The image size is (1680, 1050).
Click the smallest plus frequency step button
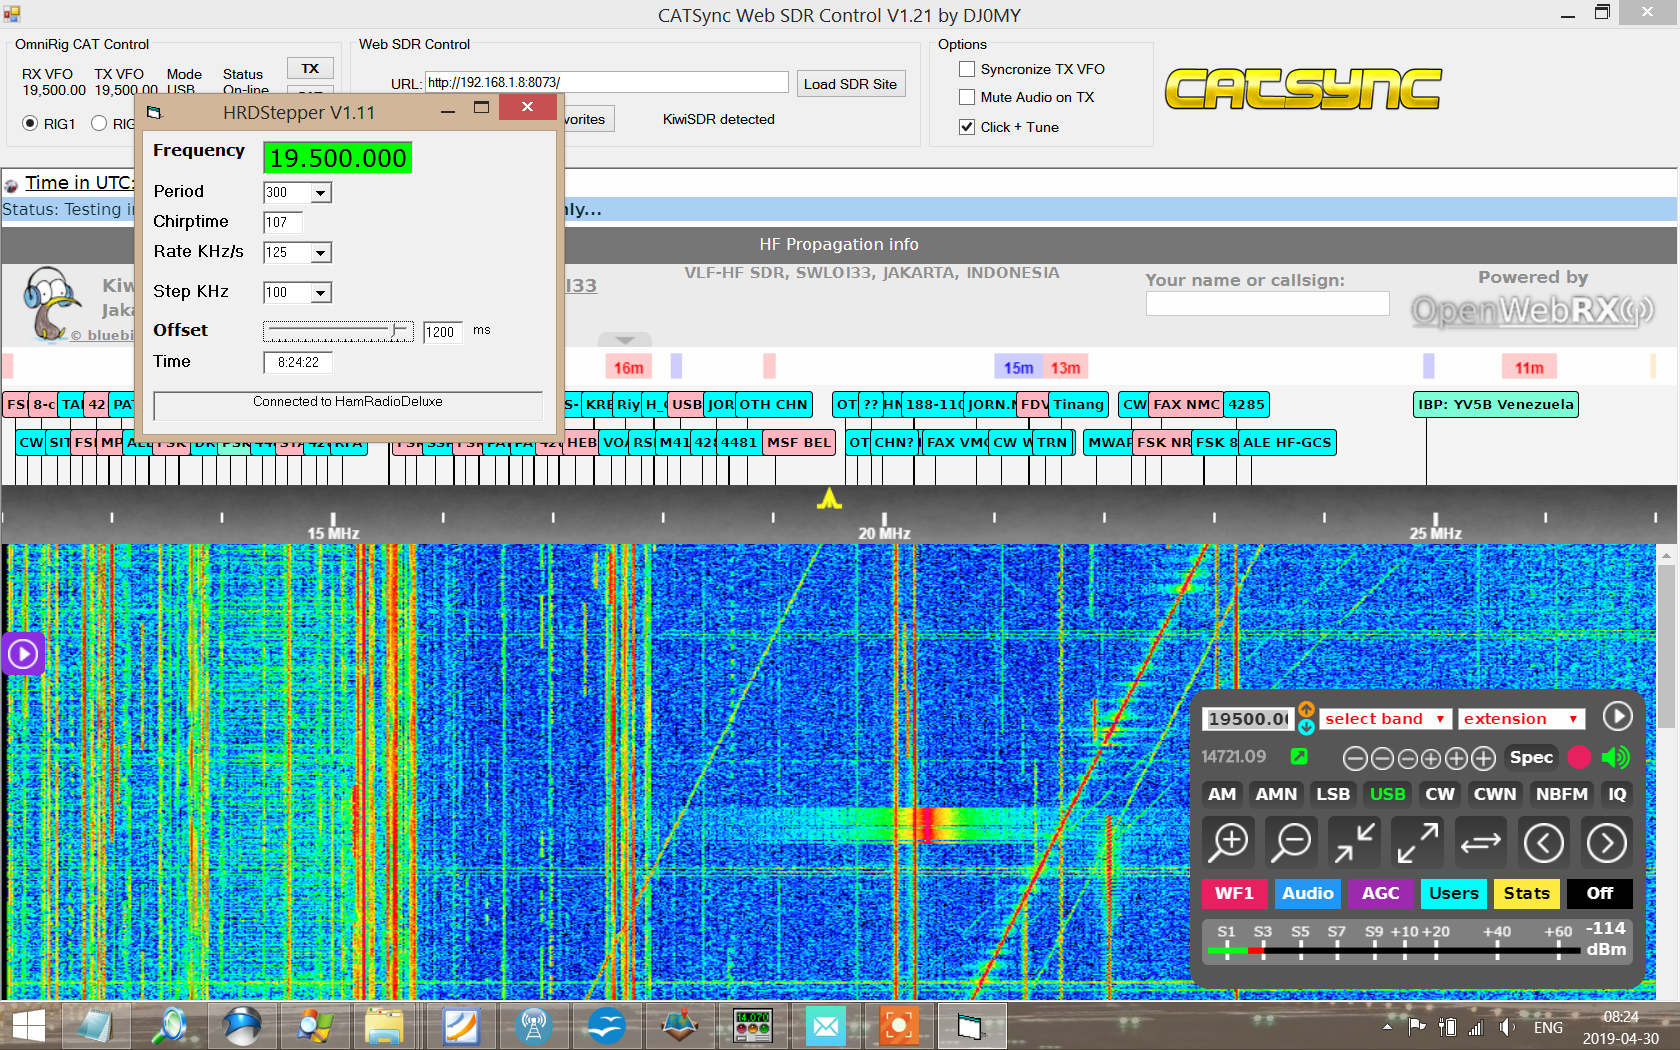pos(1431,759)
